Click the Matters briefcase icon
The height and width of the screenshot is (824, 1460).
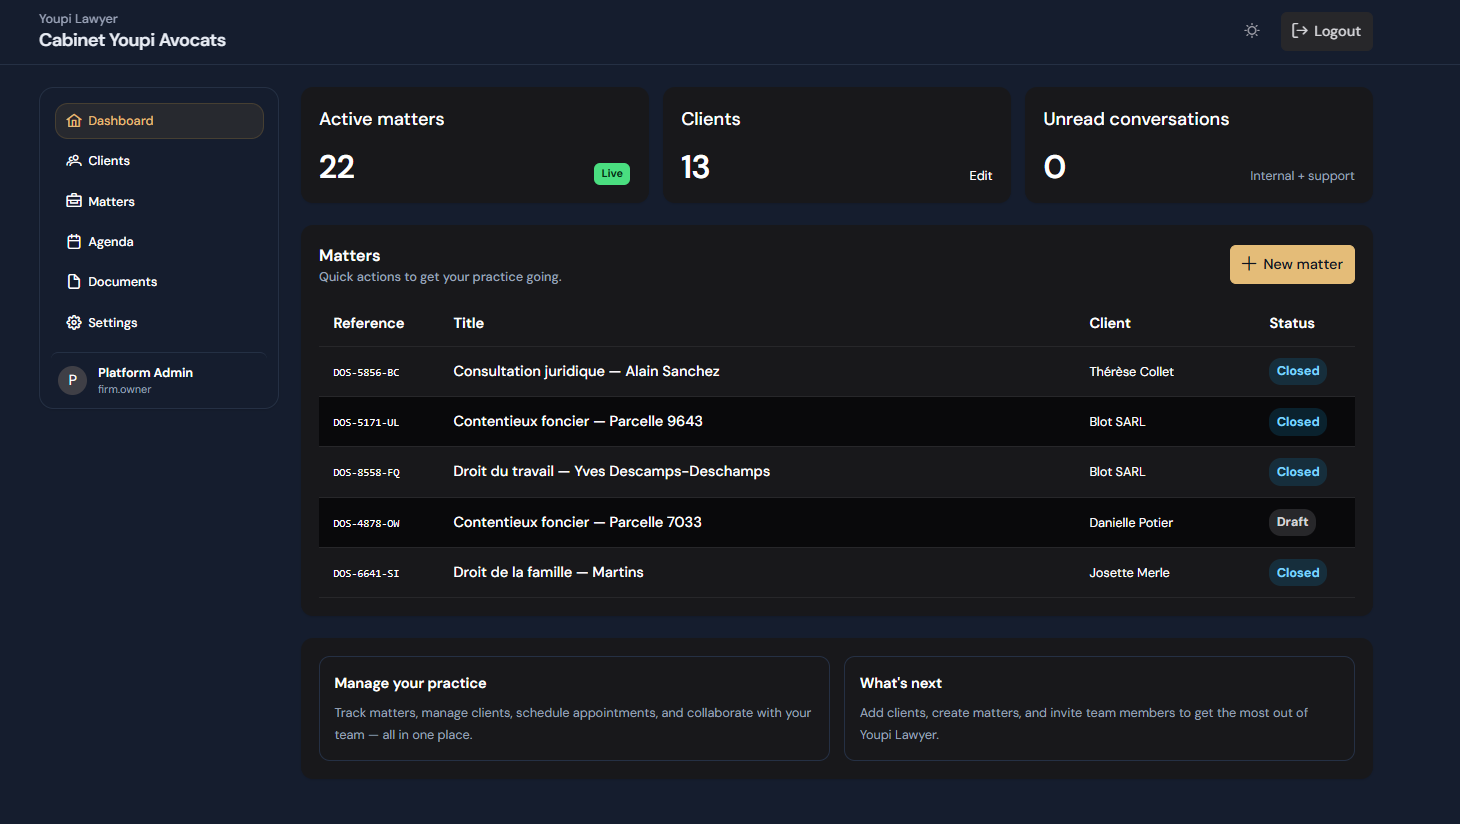(74, 201)
